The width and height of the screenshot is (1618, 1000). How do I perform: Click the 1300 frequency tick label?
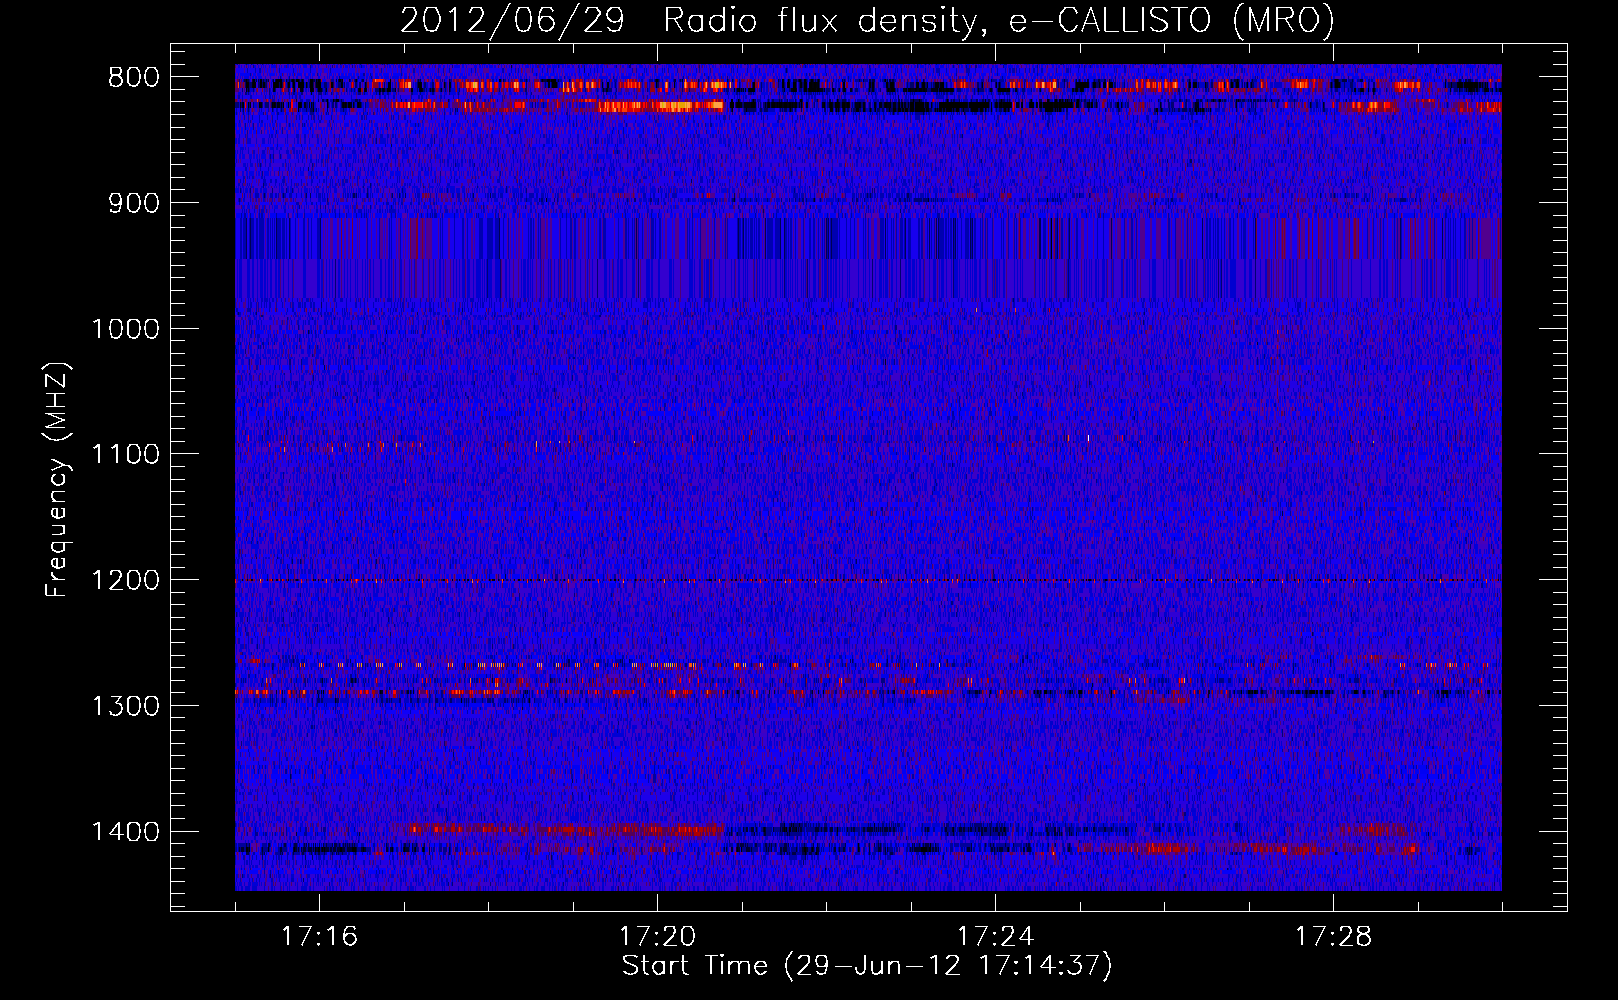[x=125, y=706]
